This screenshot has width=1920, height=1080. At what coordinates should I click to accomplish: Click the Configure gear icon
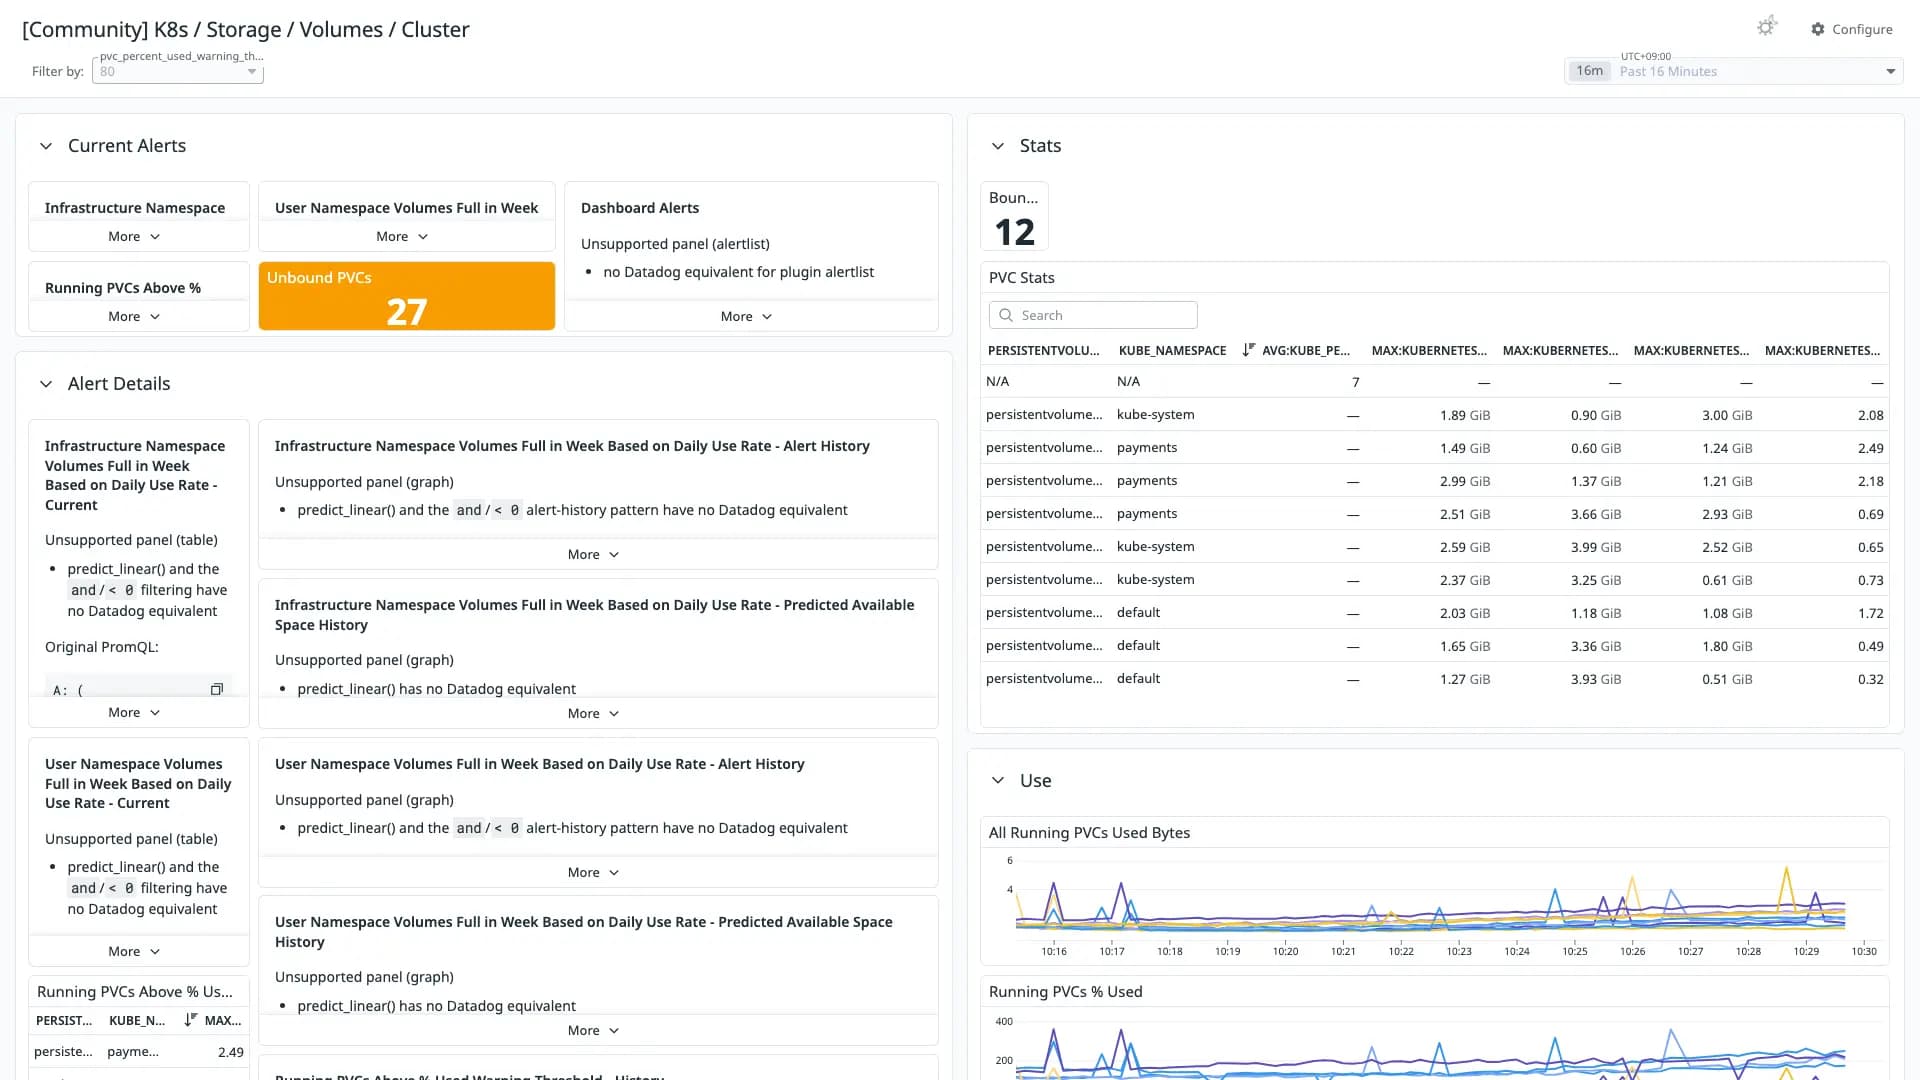1818,29
